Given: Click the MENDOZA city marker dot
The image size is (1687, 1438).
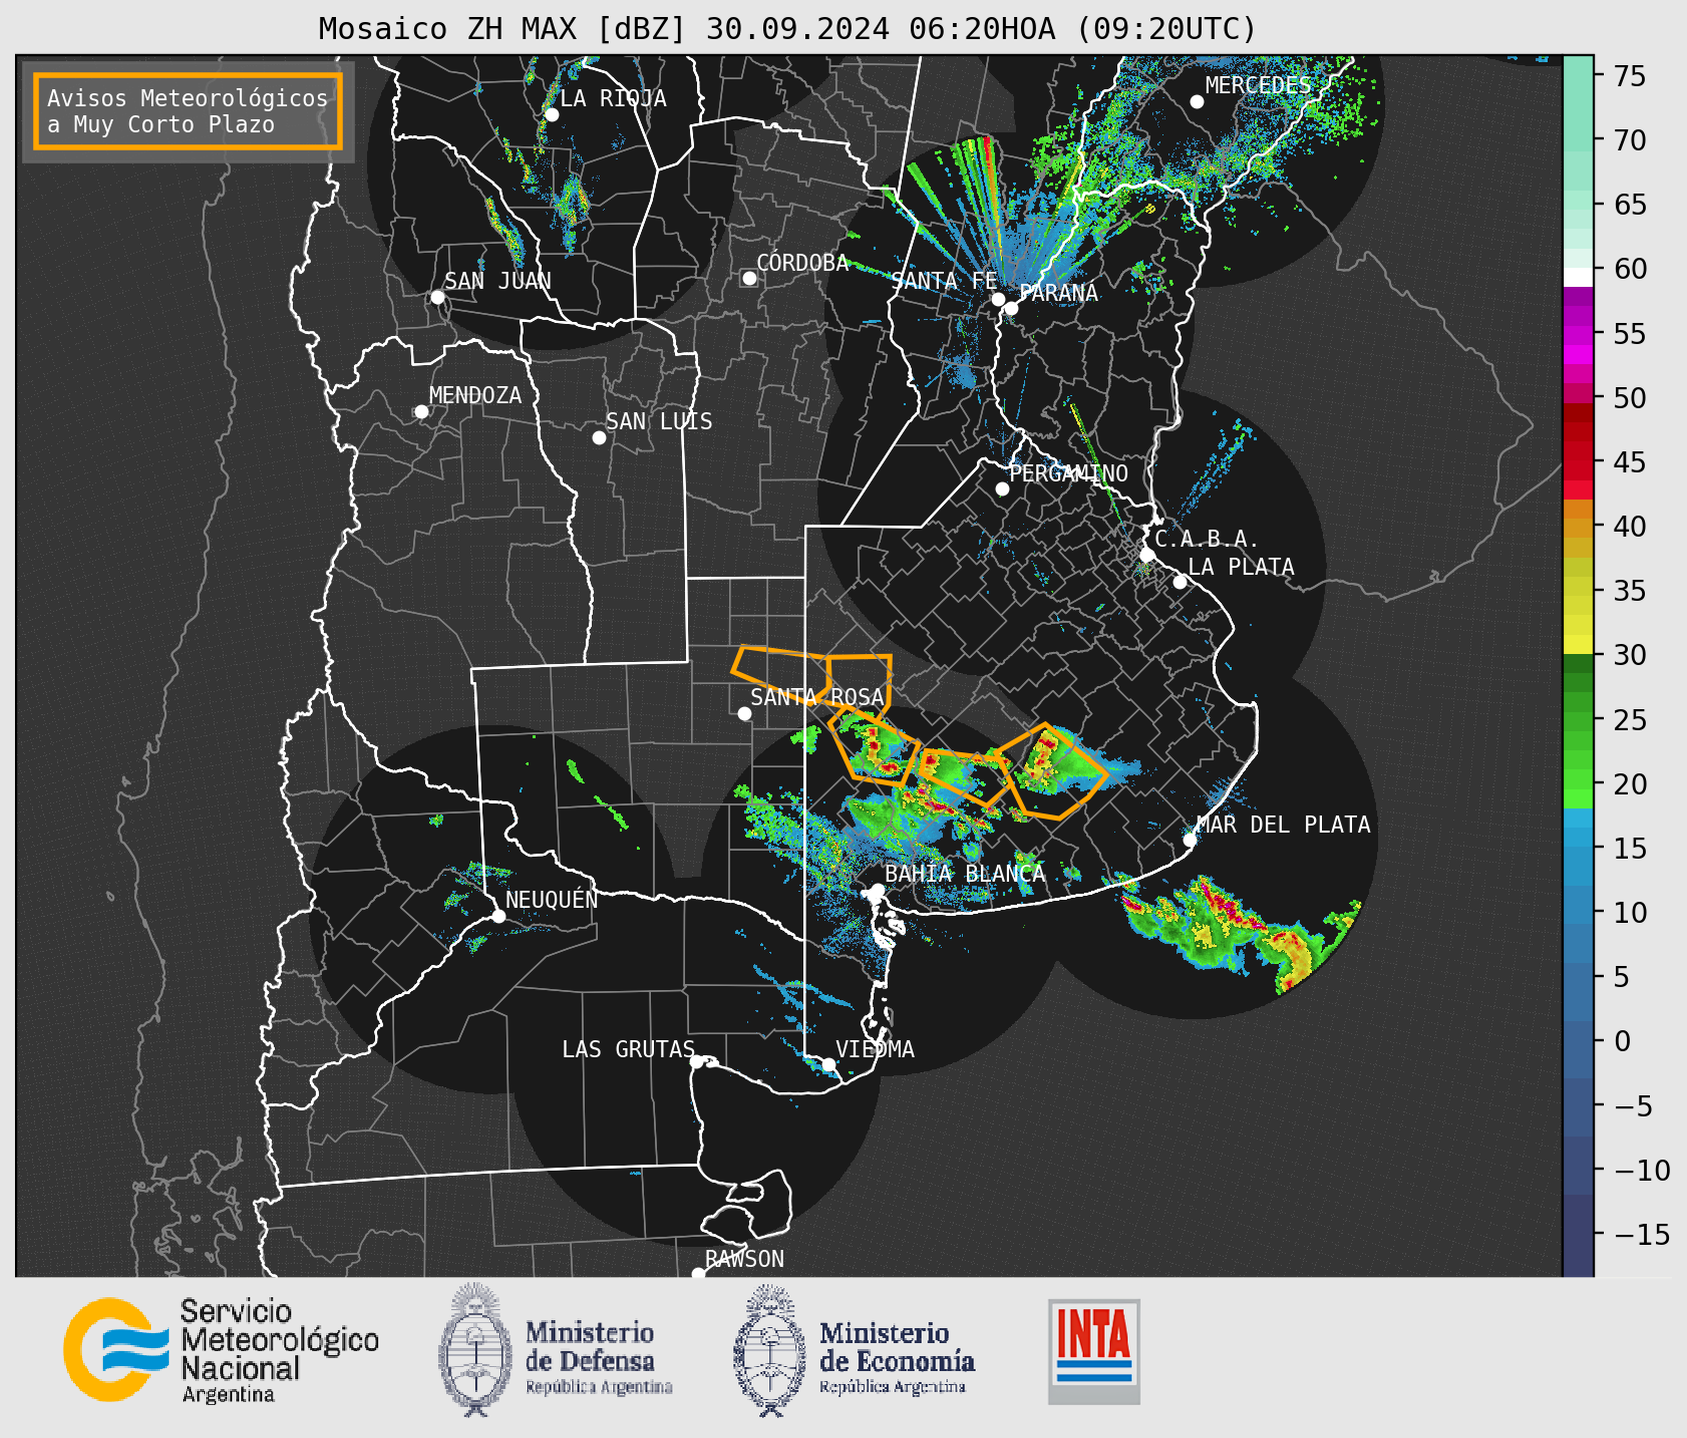Looking at the screenshot, I should coord(421,412).
